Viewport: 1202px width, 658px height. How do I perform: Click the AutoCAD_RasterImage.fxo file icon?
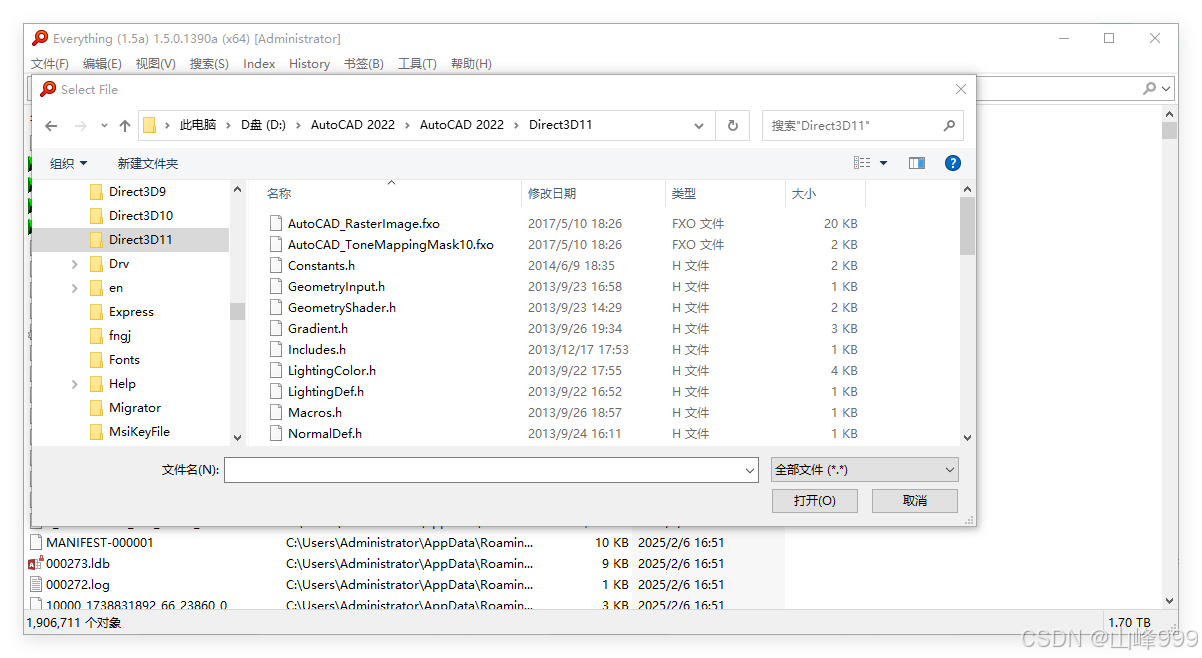pos(277,224)
